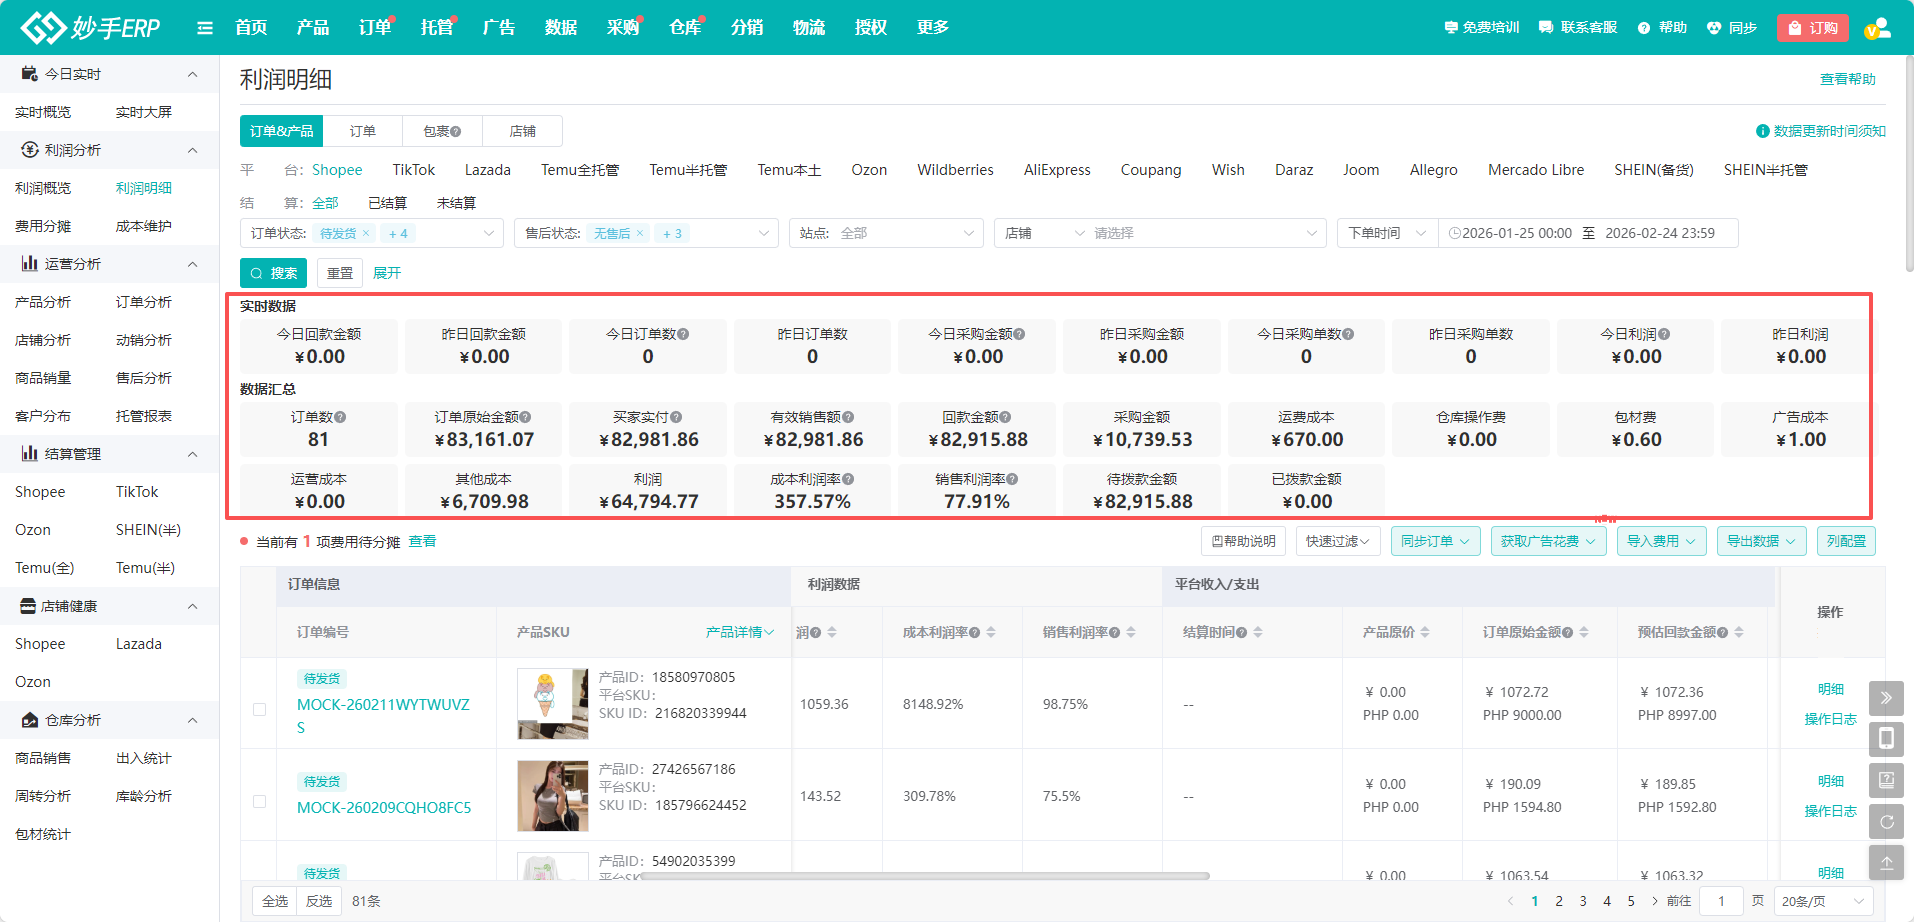This screenshot has width=1914, height=922.
Task: Click the 搜索 search button
Action: point(273,273)
